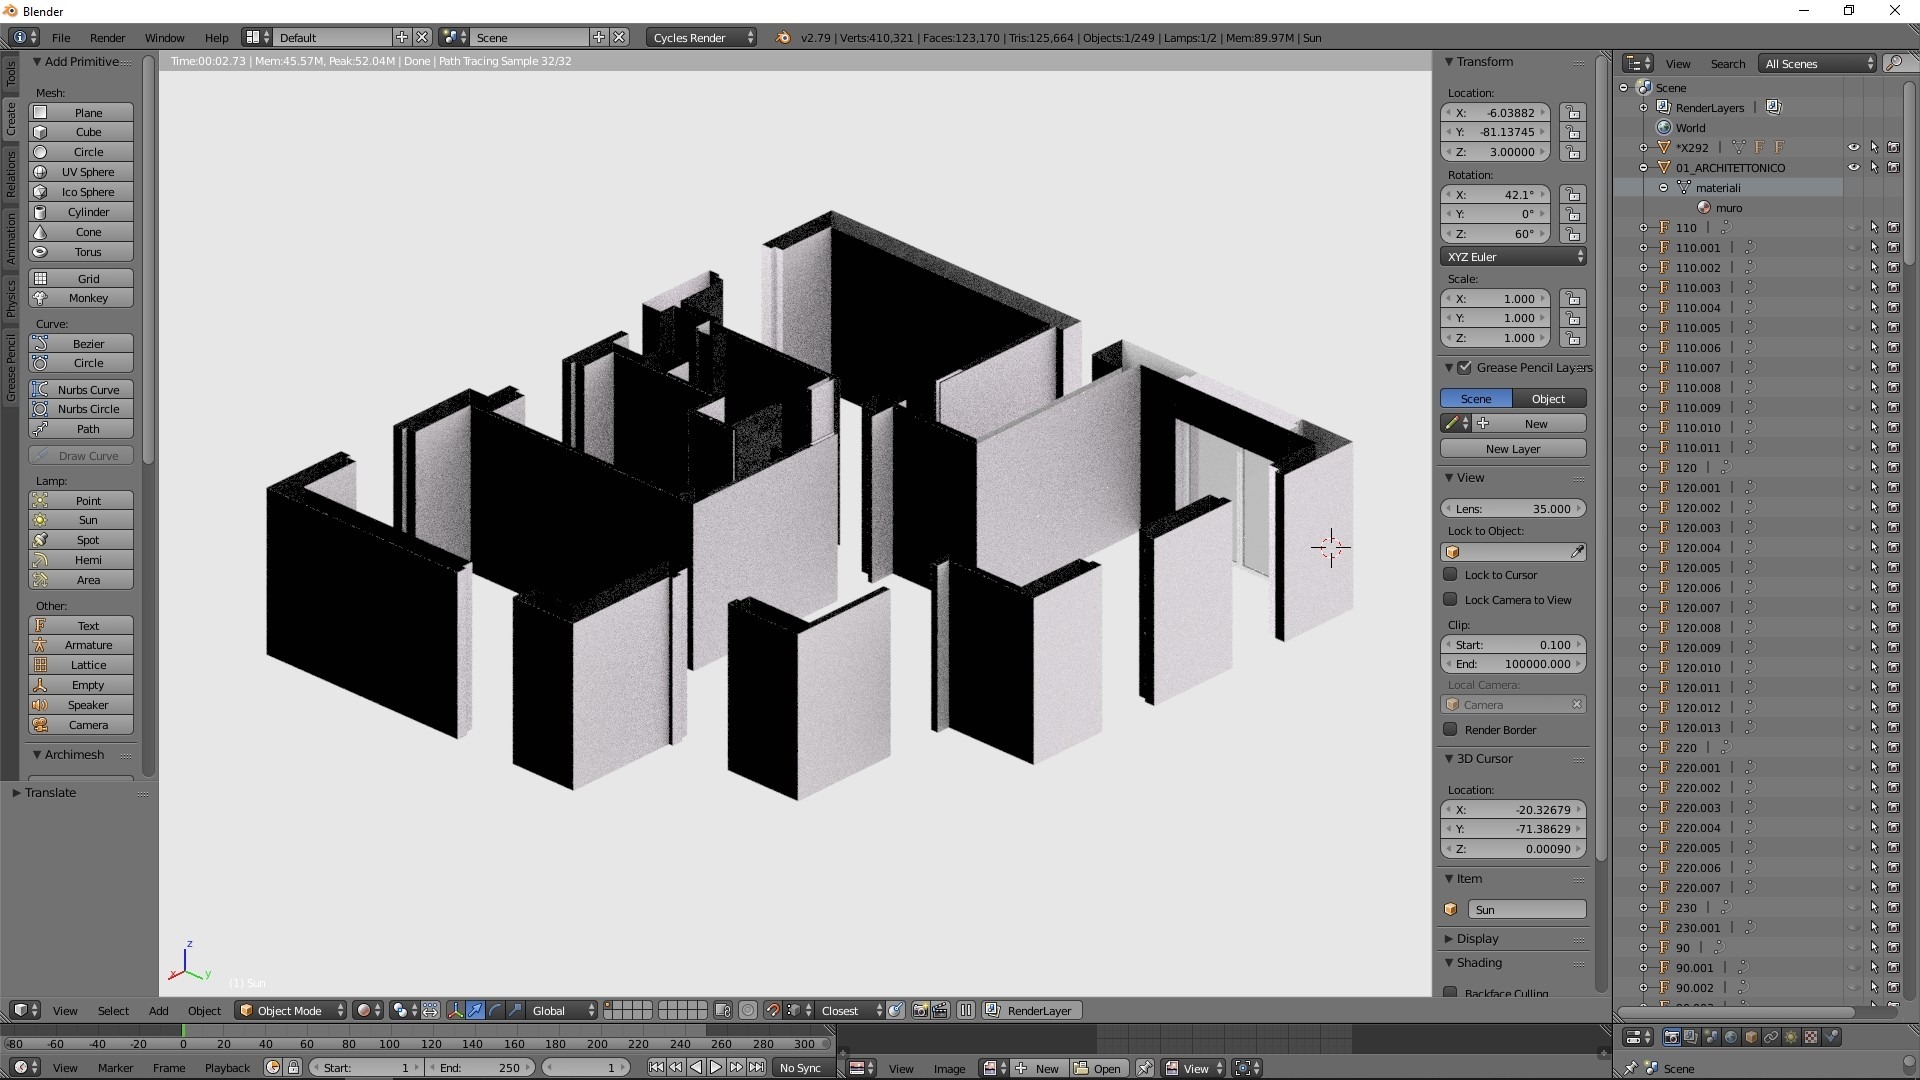
Task: Click the outliner search magnifier icon
Action: pos(1894,64)
